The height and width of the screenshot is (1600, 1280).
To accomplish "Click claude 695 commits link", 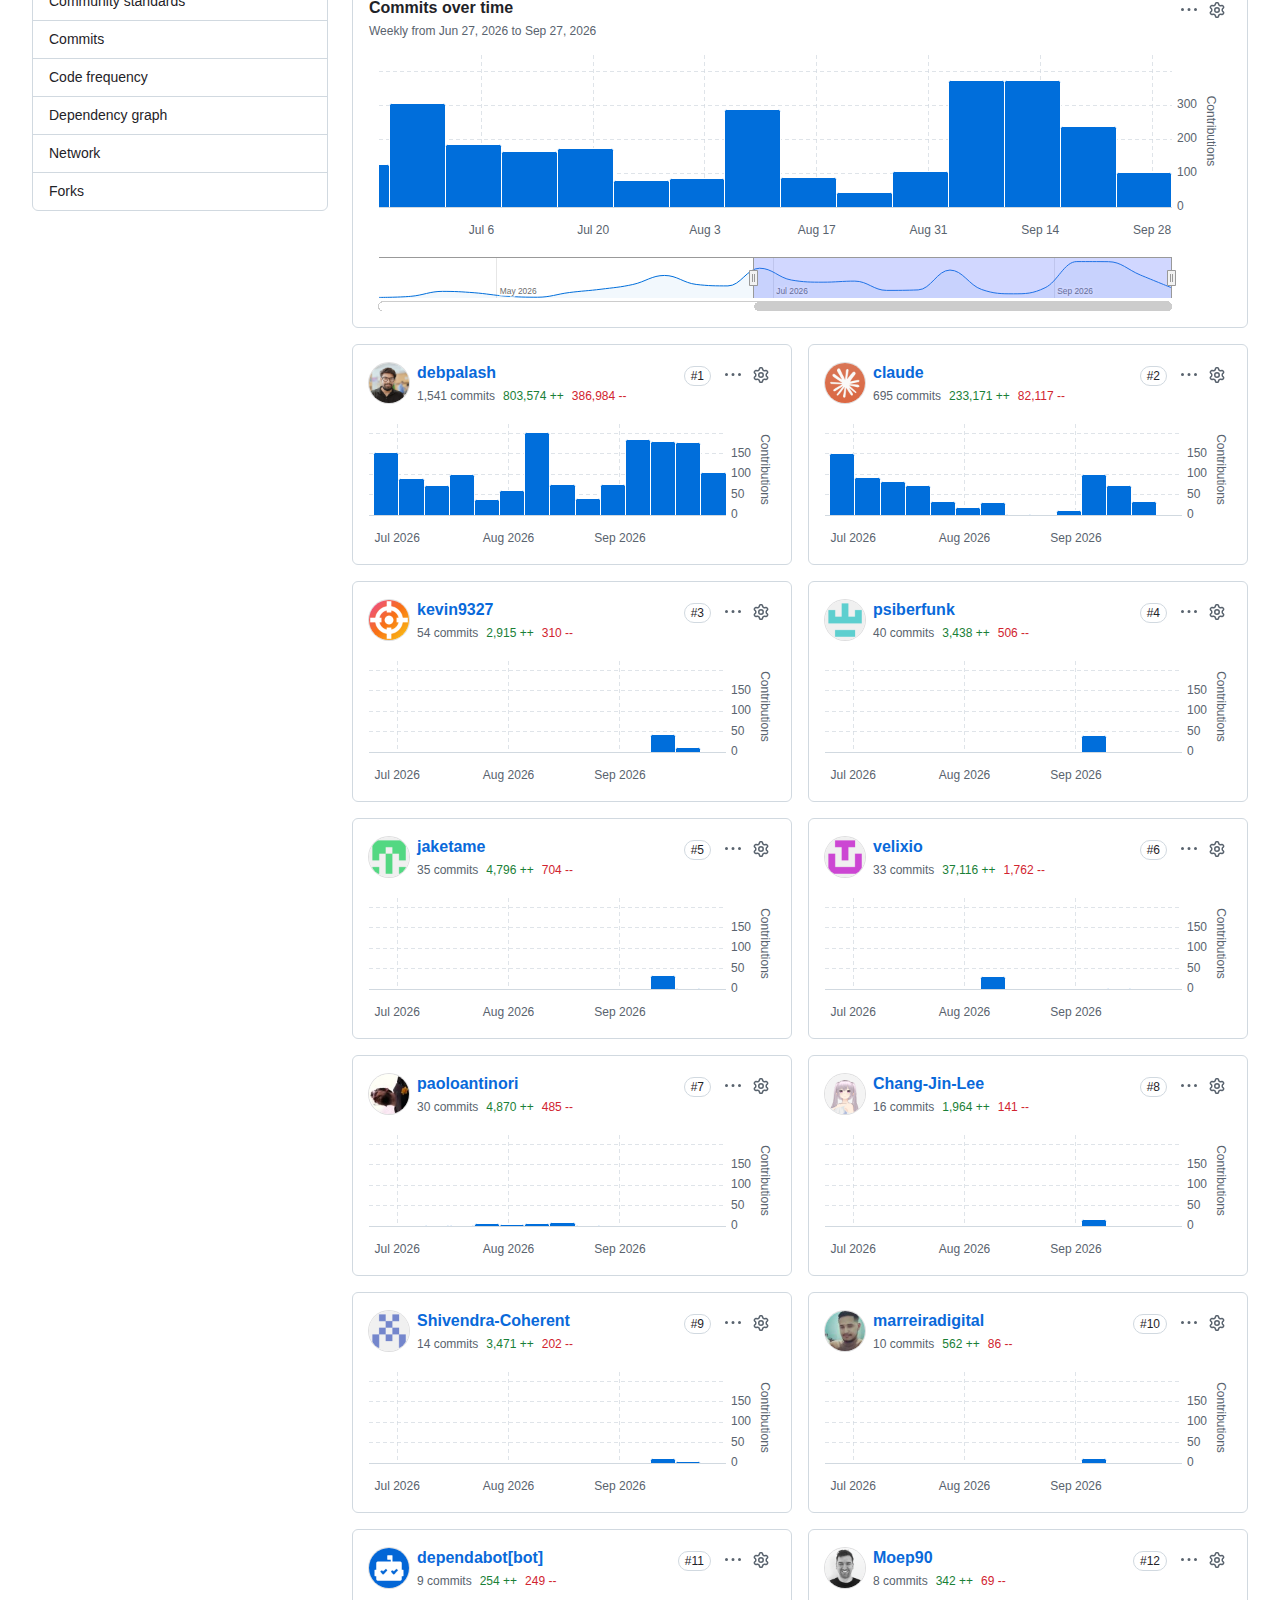I will [907, 396].
